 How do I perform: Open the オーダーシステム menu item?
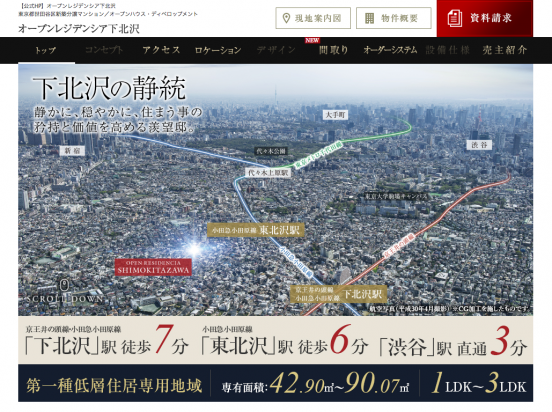(390, 50)
